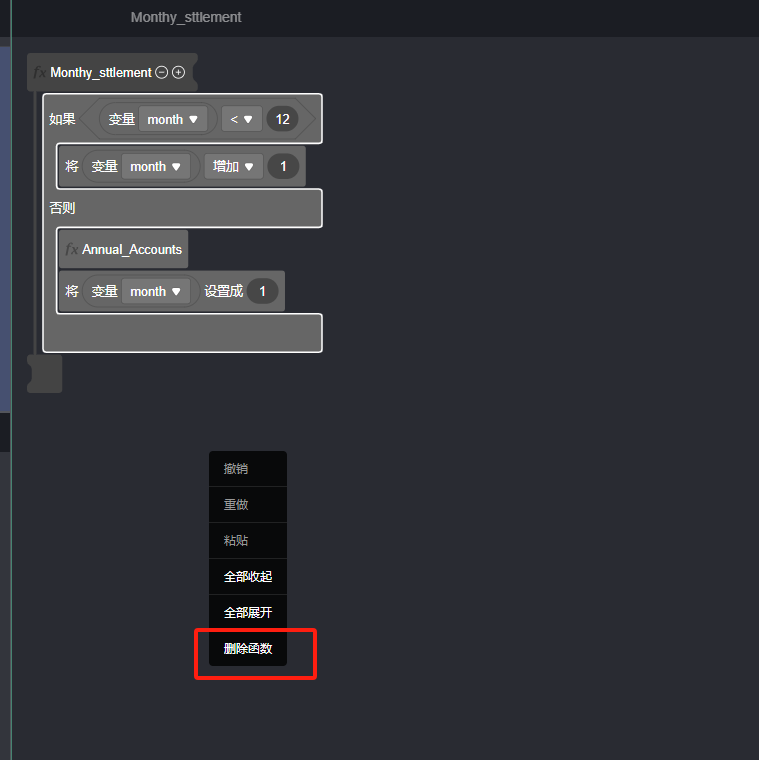Image resolution: width=759 pixels, height=760 pixels.
Task: Choose 重做 from the context menu
Action: (x=248, y=505)
